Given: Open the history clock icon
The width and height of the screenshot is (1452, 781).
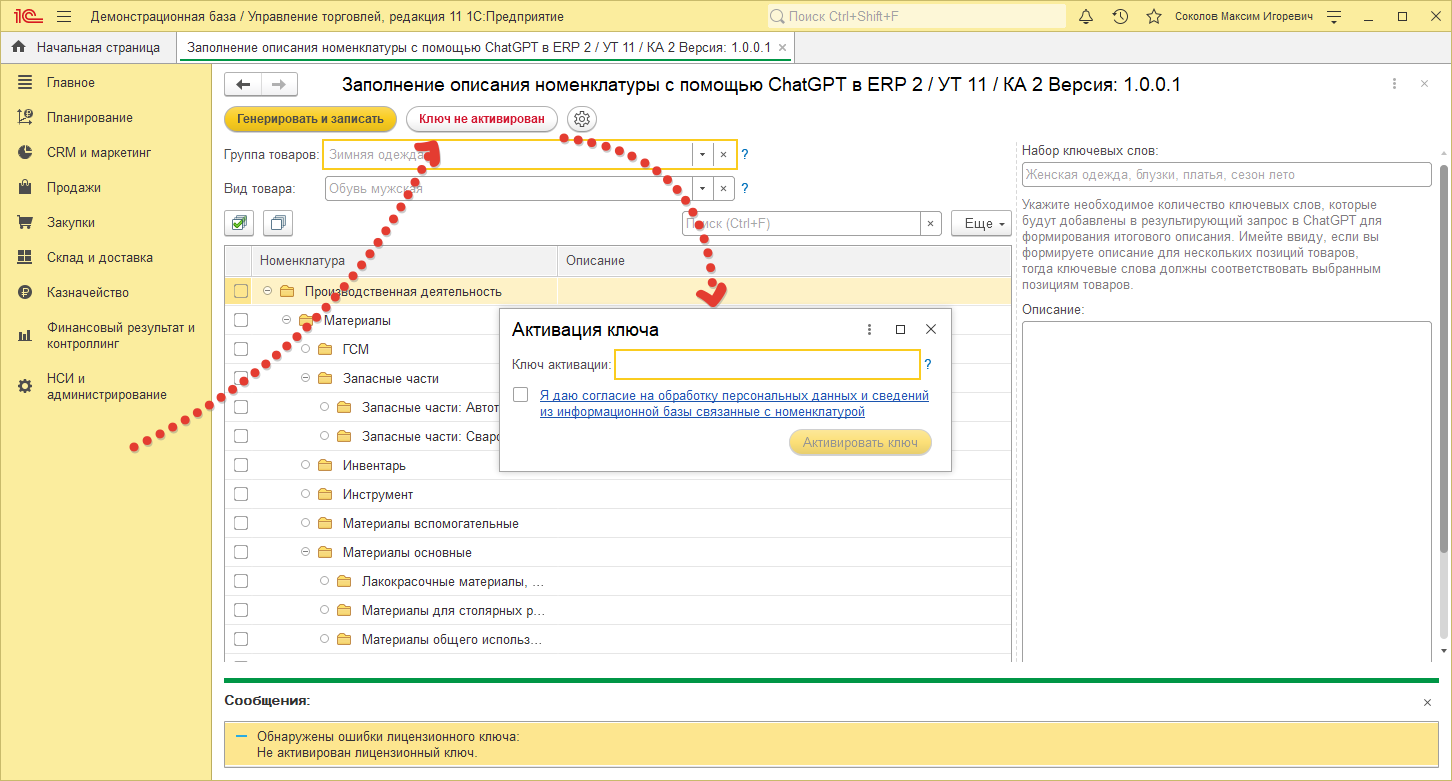Looking at the screenshot, I should 1120,17.
